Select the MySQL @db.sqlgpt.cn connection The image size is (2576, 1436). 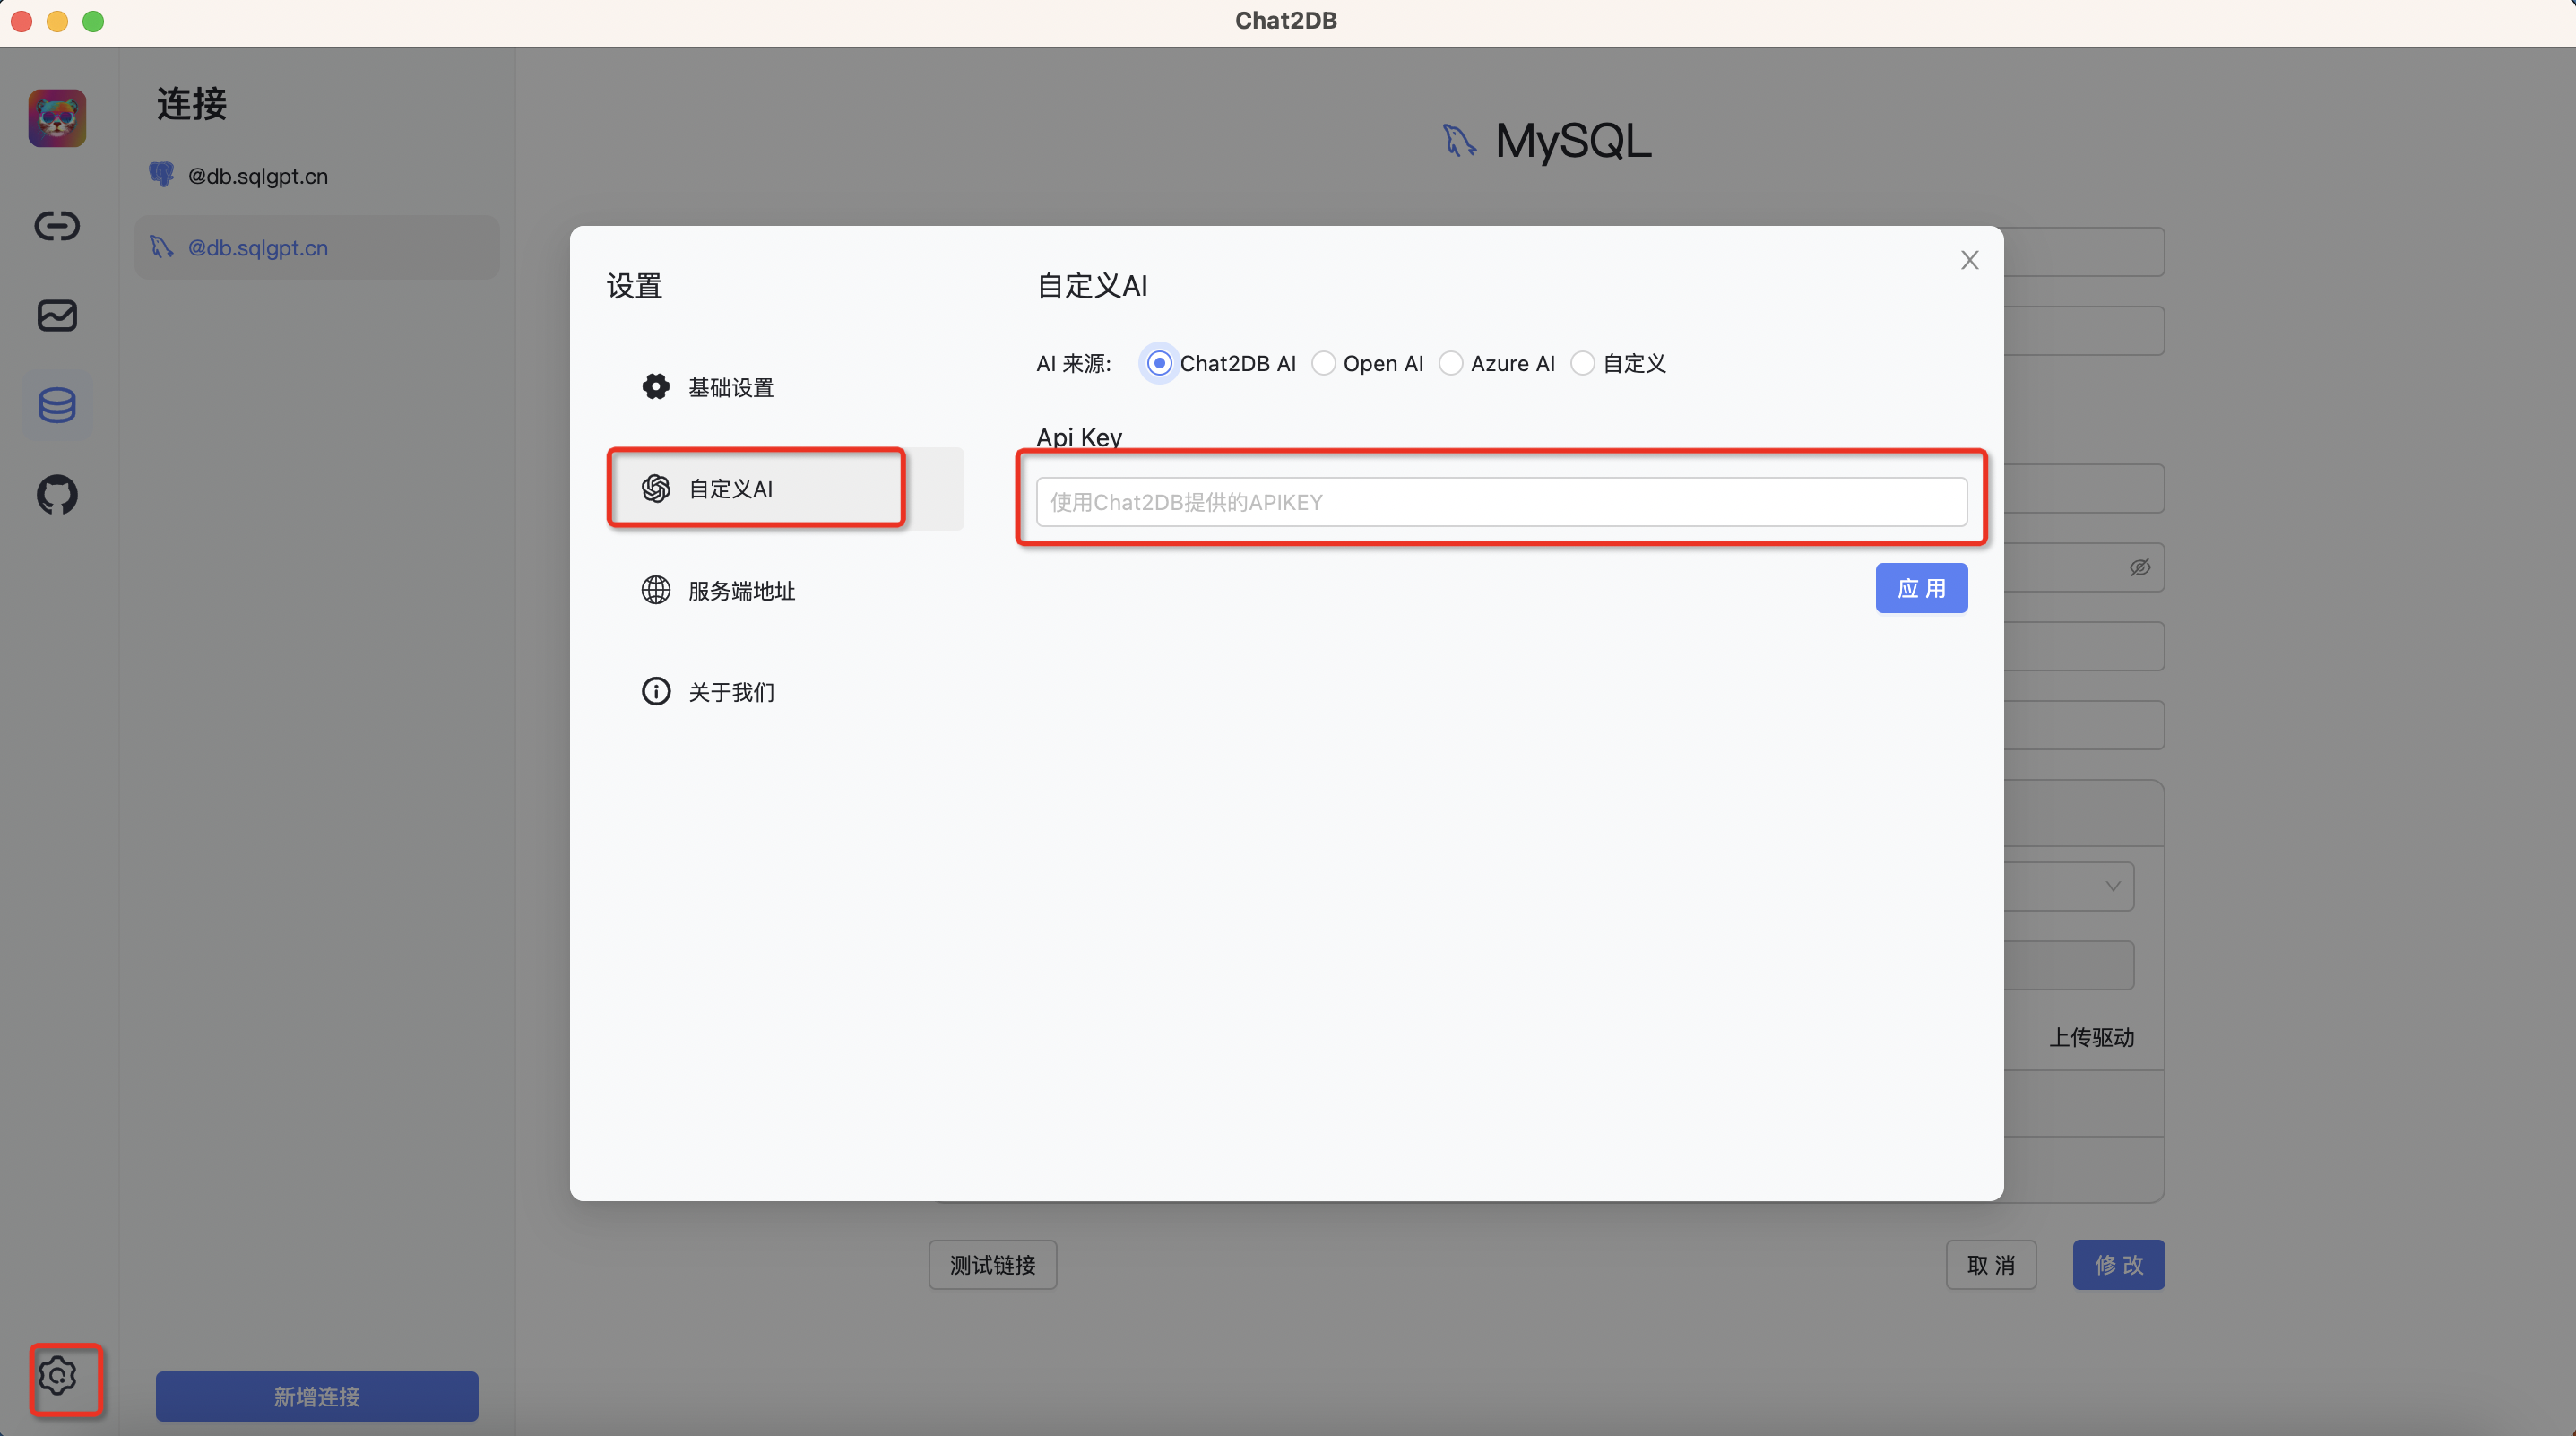coord(316,247)
